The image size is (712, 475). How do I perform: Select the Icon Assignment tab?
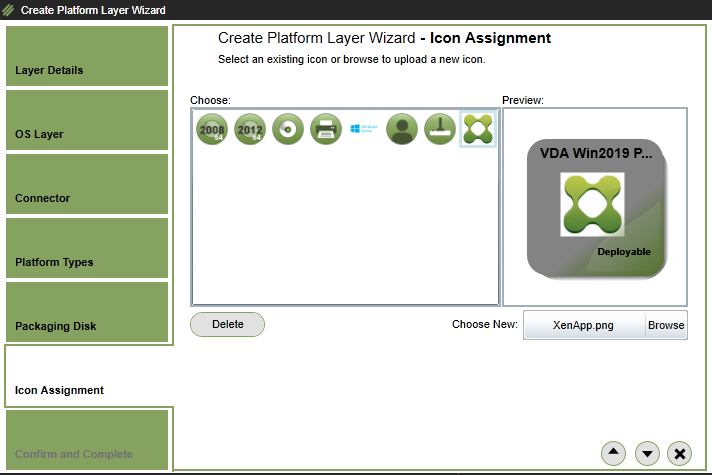coord(89,376)
